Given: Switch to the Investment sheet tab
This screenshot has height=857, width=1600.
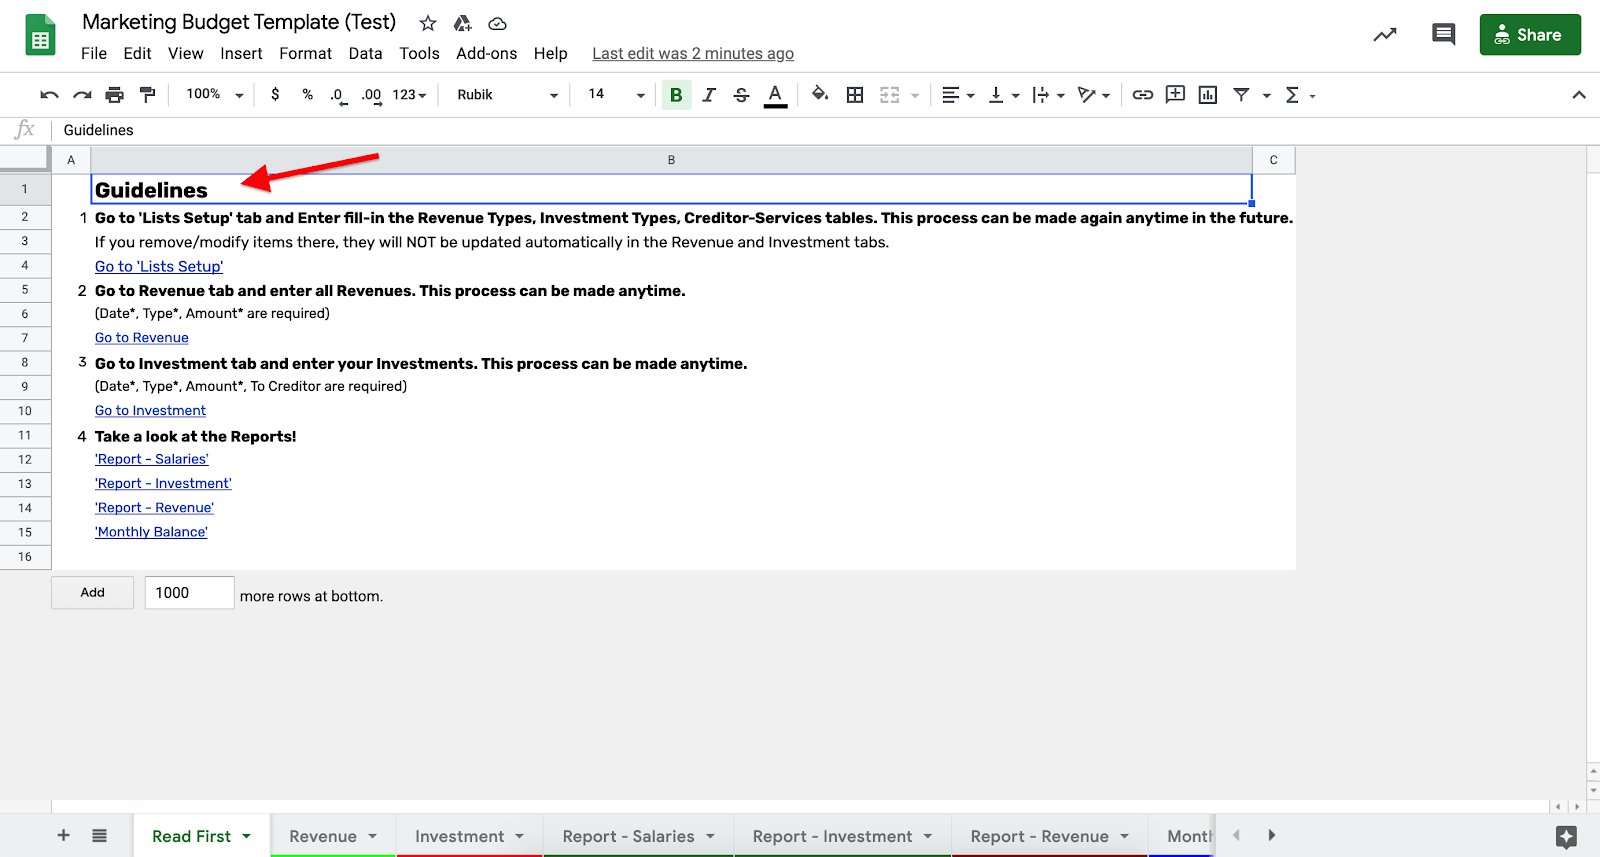Looking at the screenshot, I should pos(469,836).
